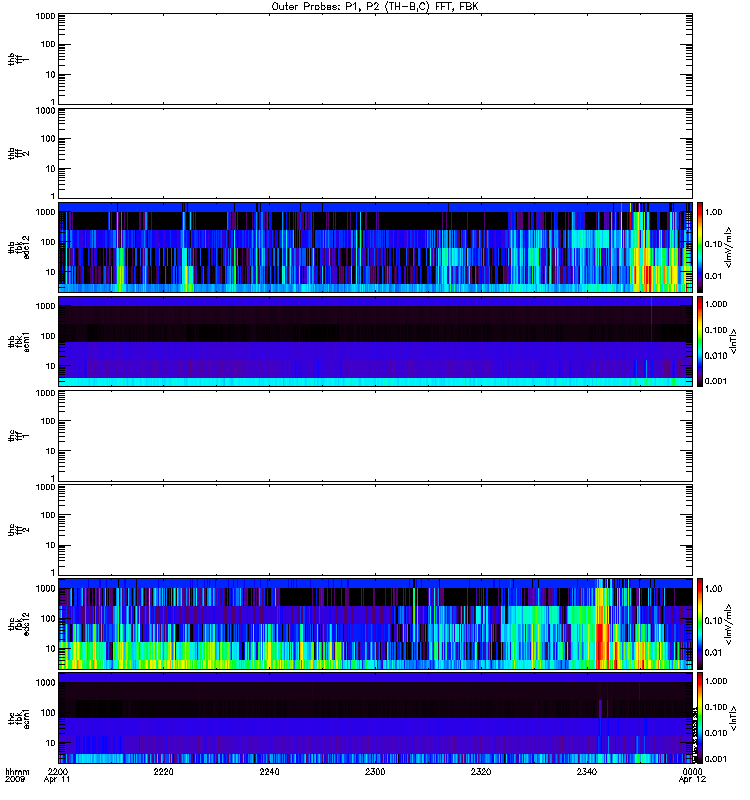Click the 2240 time axis label
The image size is (750, 800).
[x=269, y=772]
